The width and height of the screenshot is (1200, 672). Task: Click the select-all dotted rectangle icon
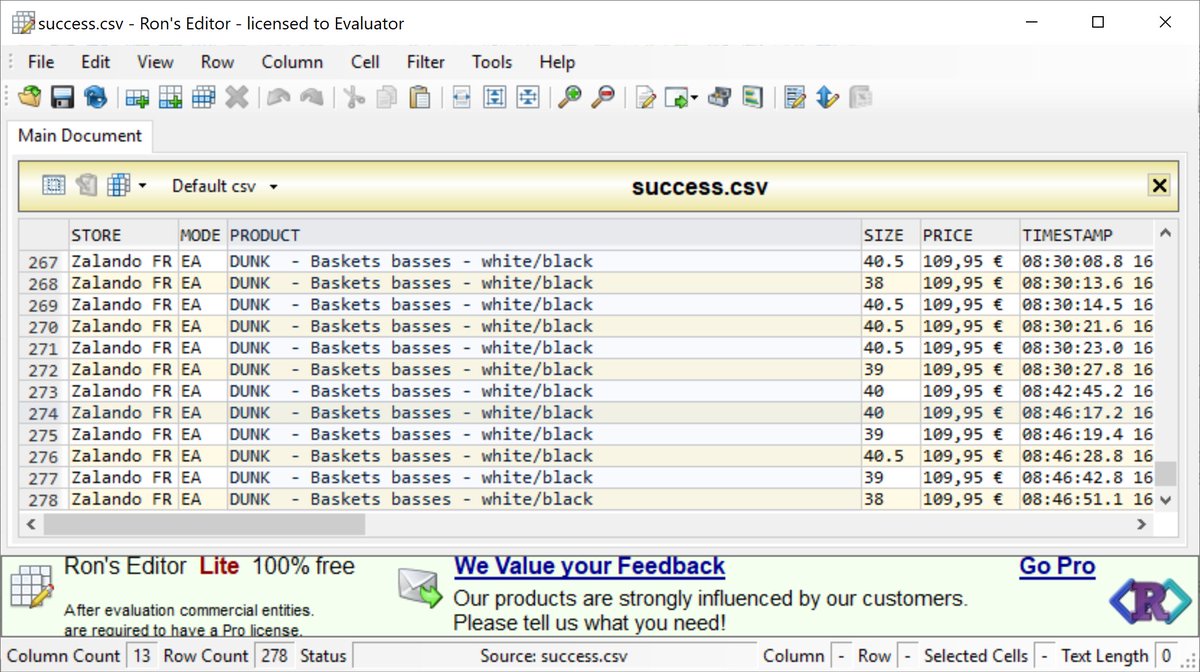pyautogui.click(x=54, y=185)
